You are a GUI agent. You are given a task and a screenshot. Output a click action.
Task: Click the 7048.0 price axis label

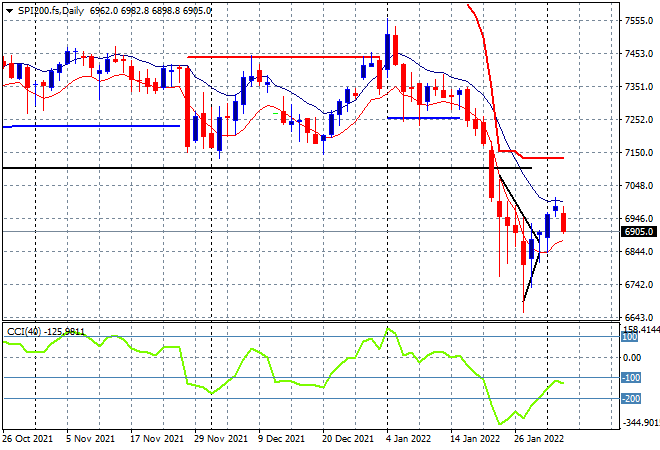click(x=639, y=186)
